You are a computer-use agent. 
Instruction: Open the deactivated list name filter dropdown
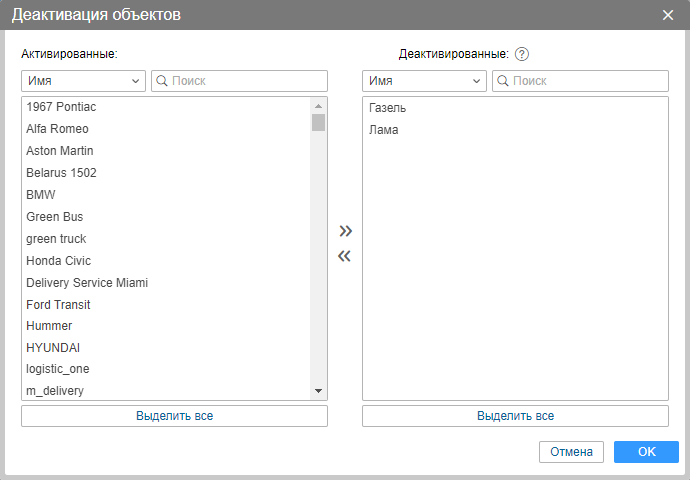click(x=425, y=81)
